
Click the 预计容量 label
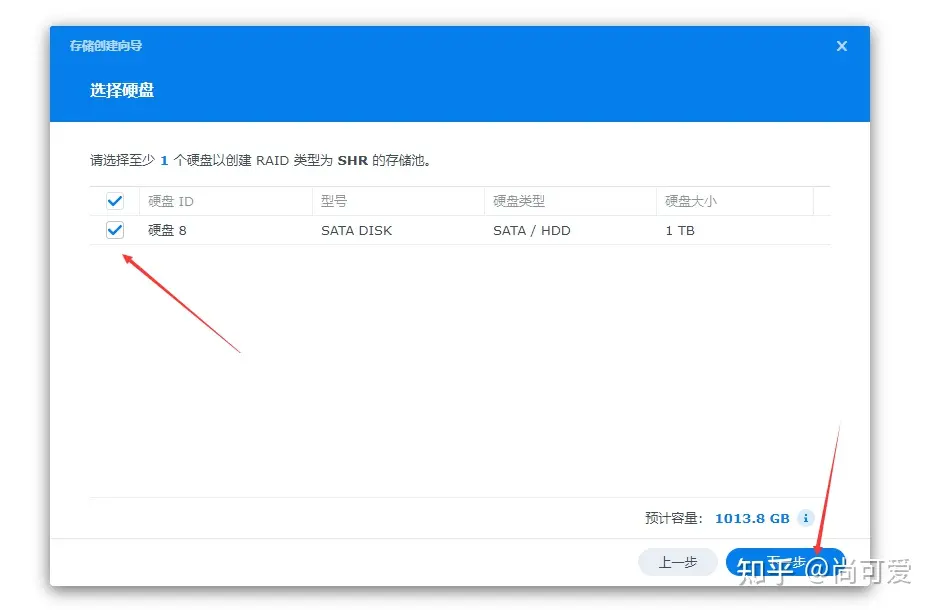coord(673,518)
